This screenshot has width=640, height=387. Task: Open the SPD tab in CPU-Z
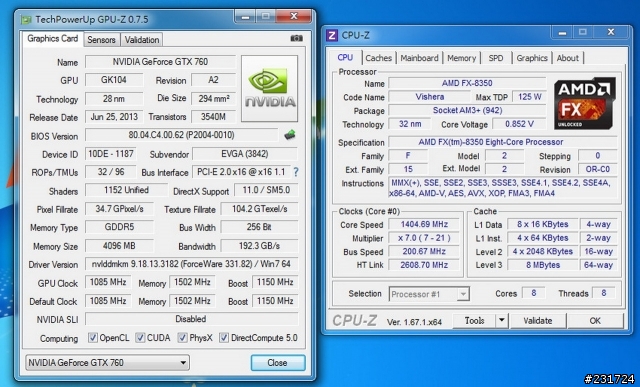(x=496, y=58)
